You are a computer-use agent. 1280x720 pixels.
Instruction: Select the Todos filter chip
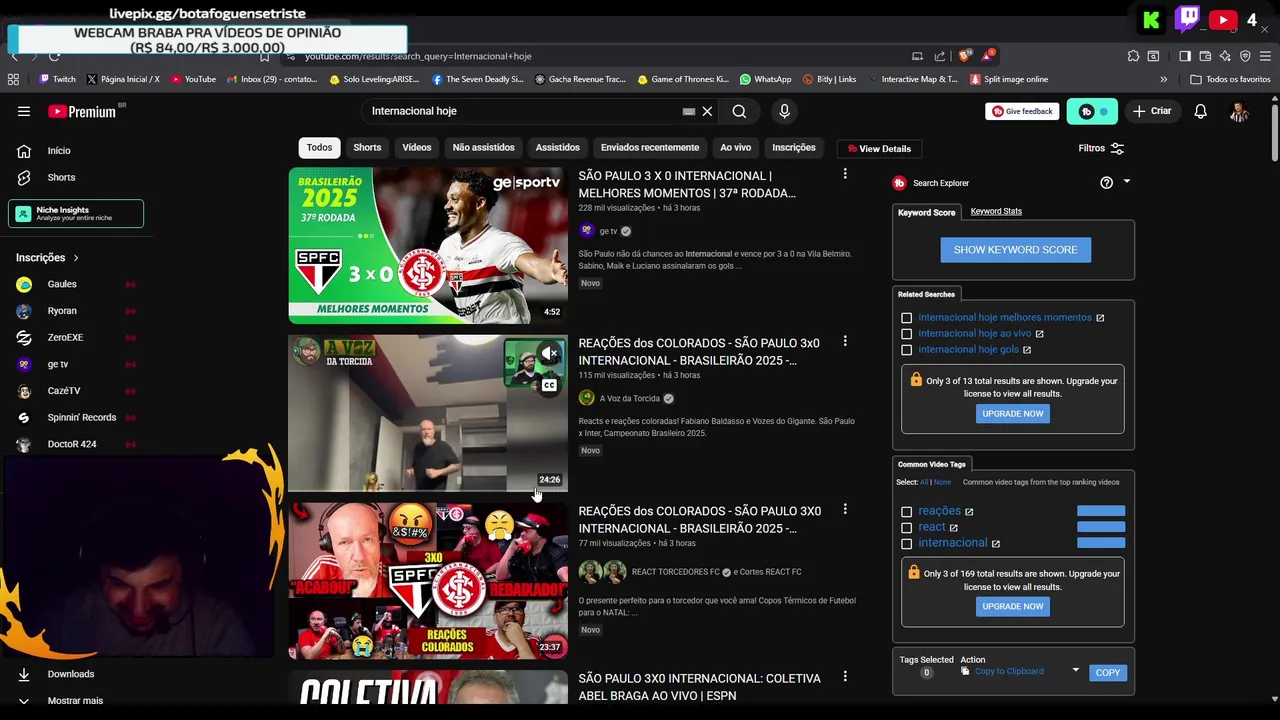[319, 148]
